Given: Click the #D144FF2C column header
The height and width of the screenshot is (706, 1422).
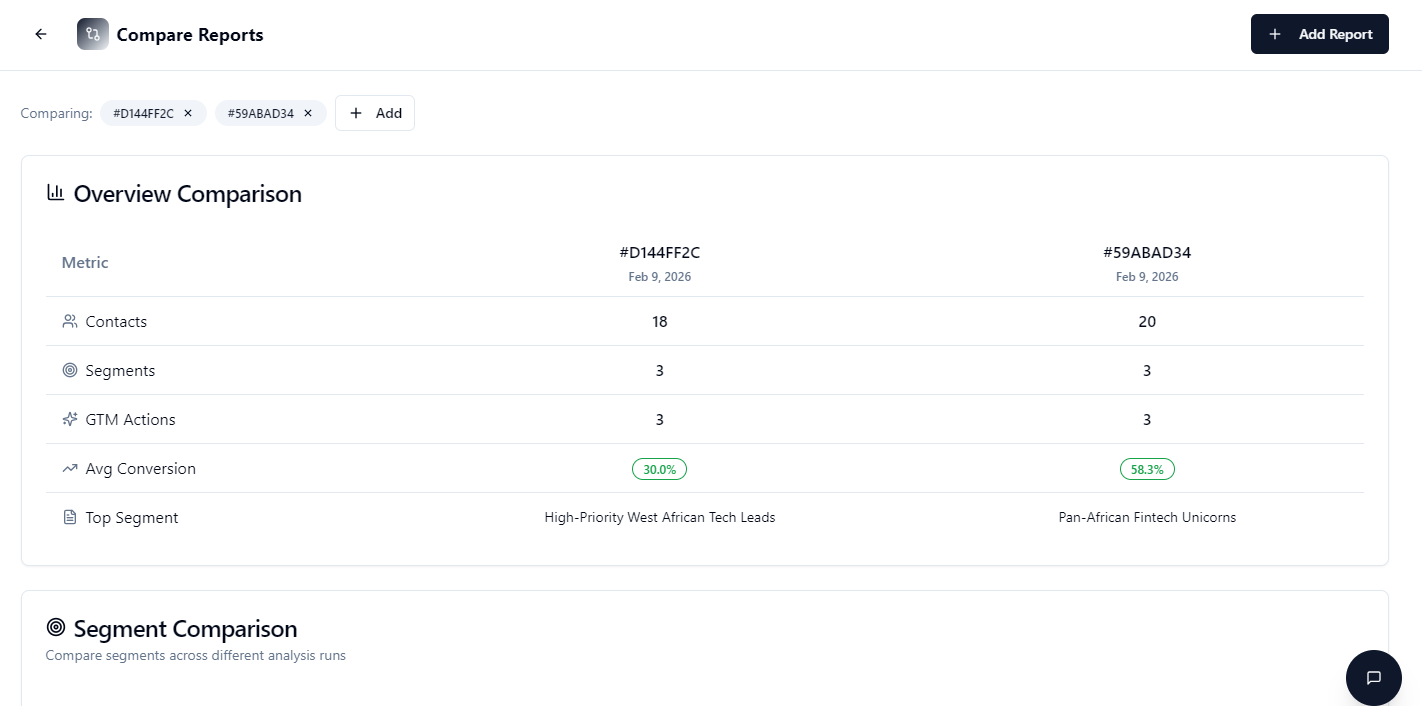Looking at the screenshot, I should (x=659, y=253).
